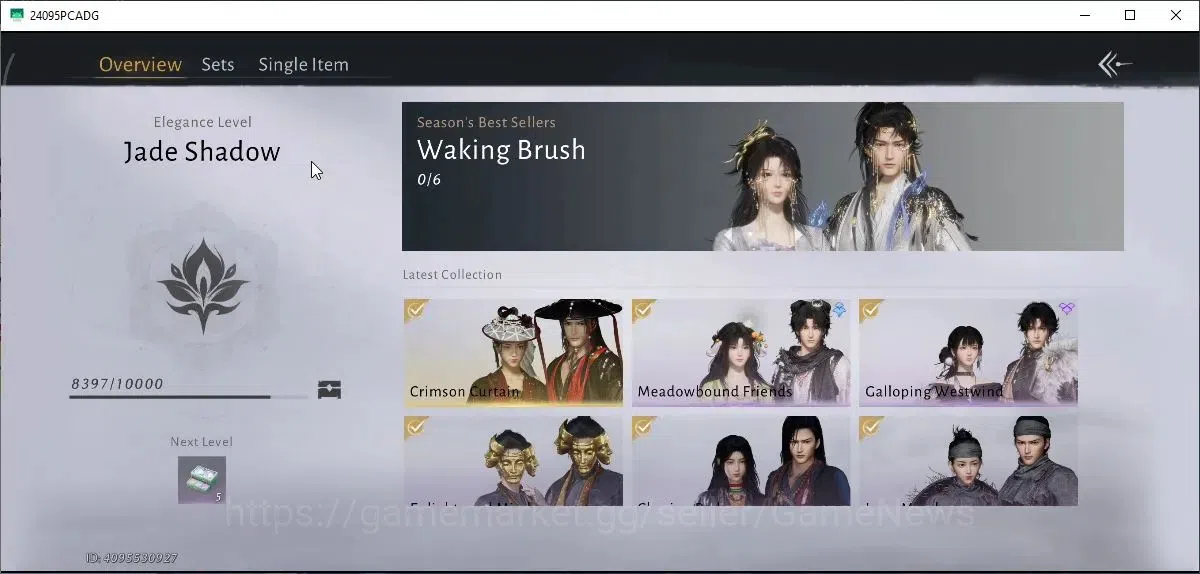Viewport: 1200px width, 574px height.
Task: Close the 24095PCADG window
Action: 1176,15
